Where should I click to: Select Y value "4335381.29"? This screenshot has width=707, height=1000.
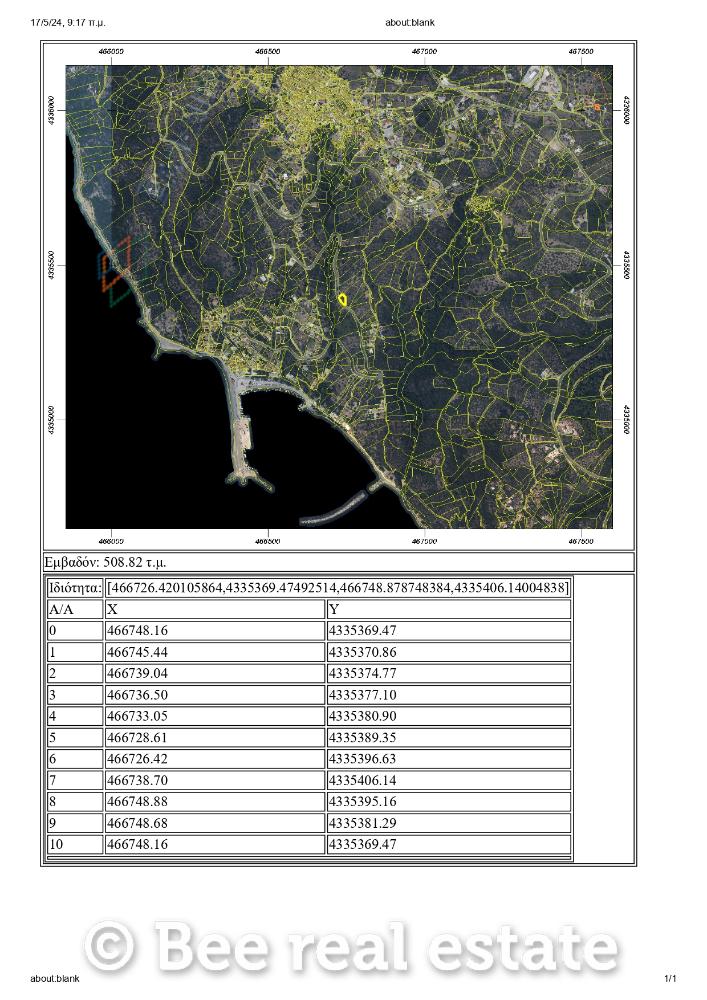point(362,823)
